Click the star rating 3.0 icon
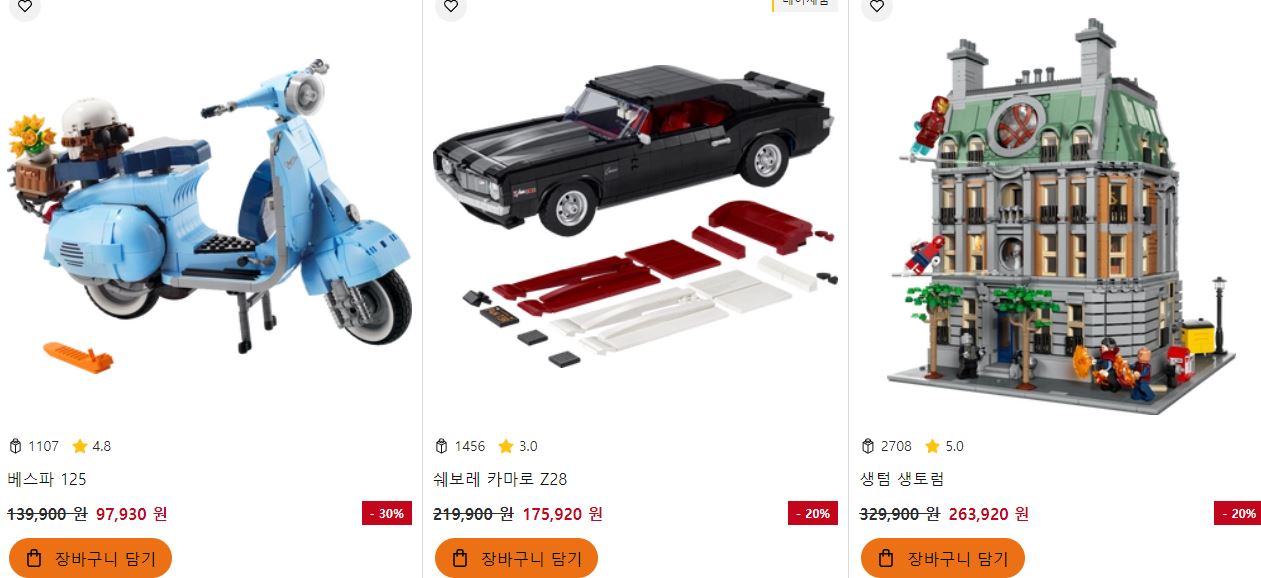This screenshot has height=578, width=1261. pos(506,446)
